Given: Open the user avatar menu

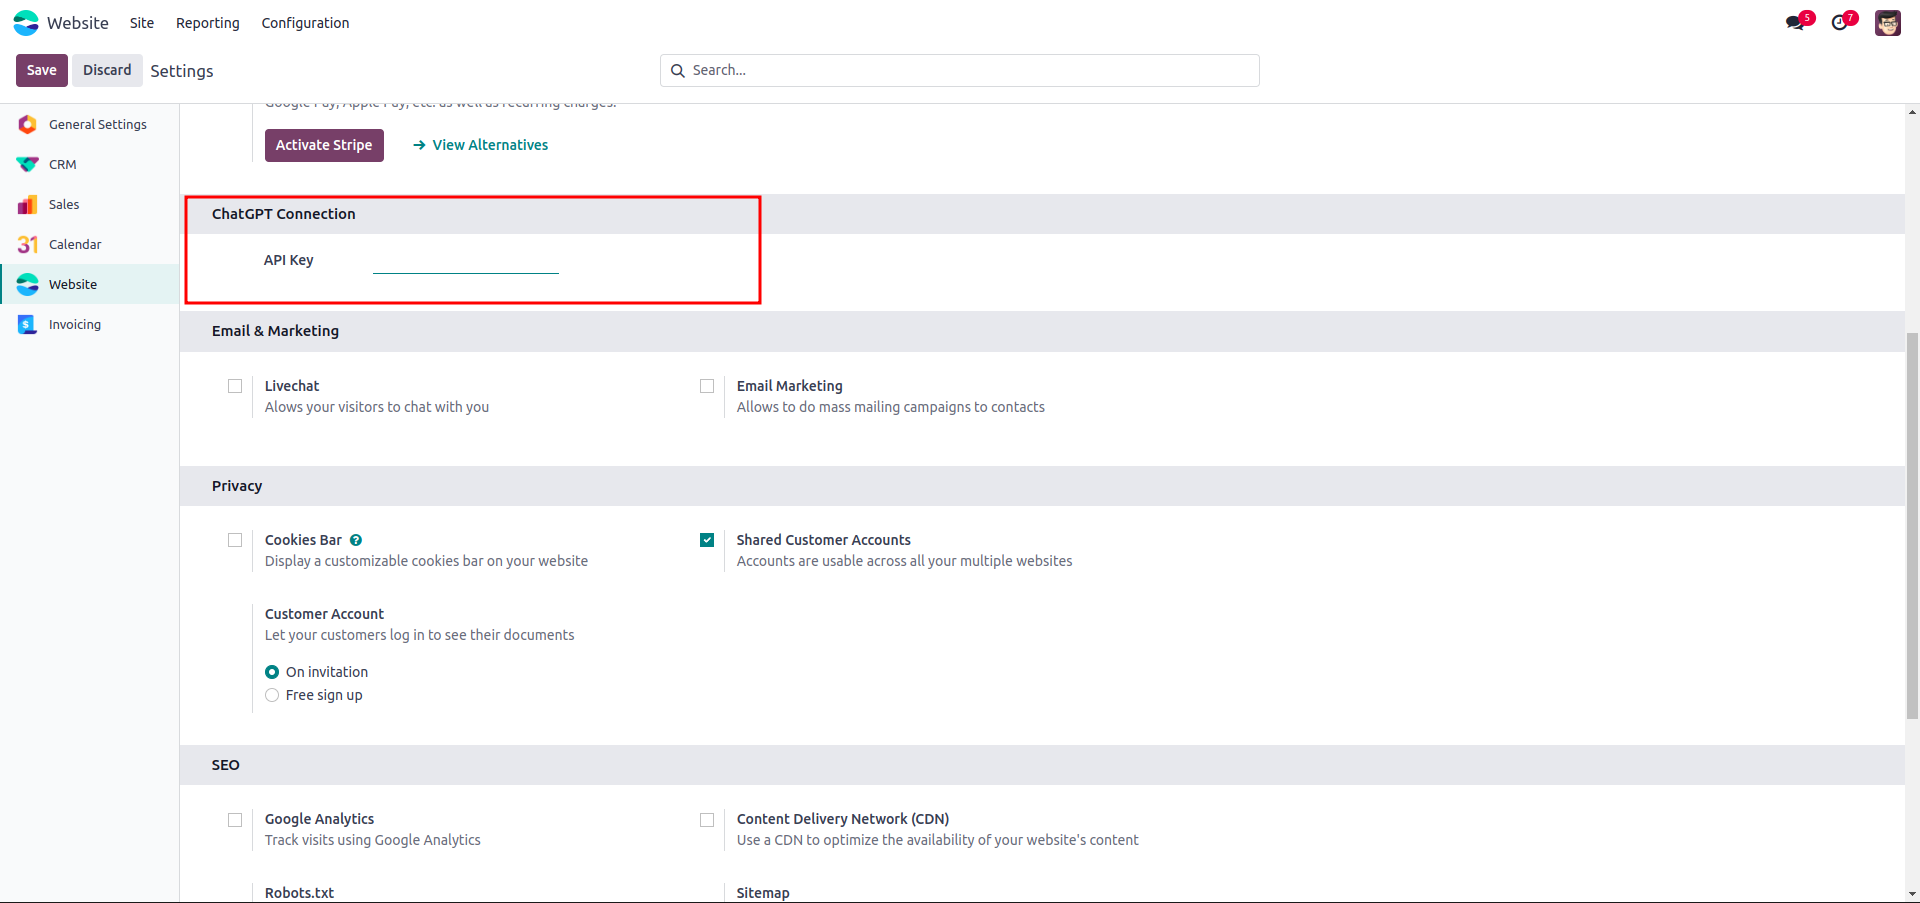Looking at the screenshot, I should pyautogui.click(x=1887, y=23).
